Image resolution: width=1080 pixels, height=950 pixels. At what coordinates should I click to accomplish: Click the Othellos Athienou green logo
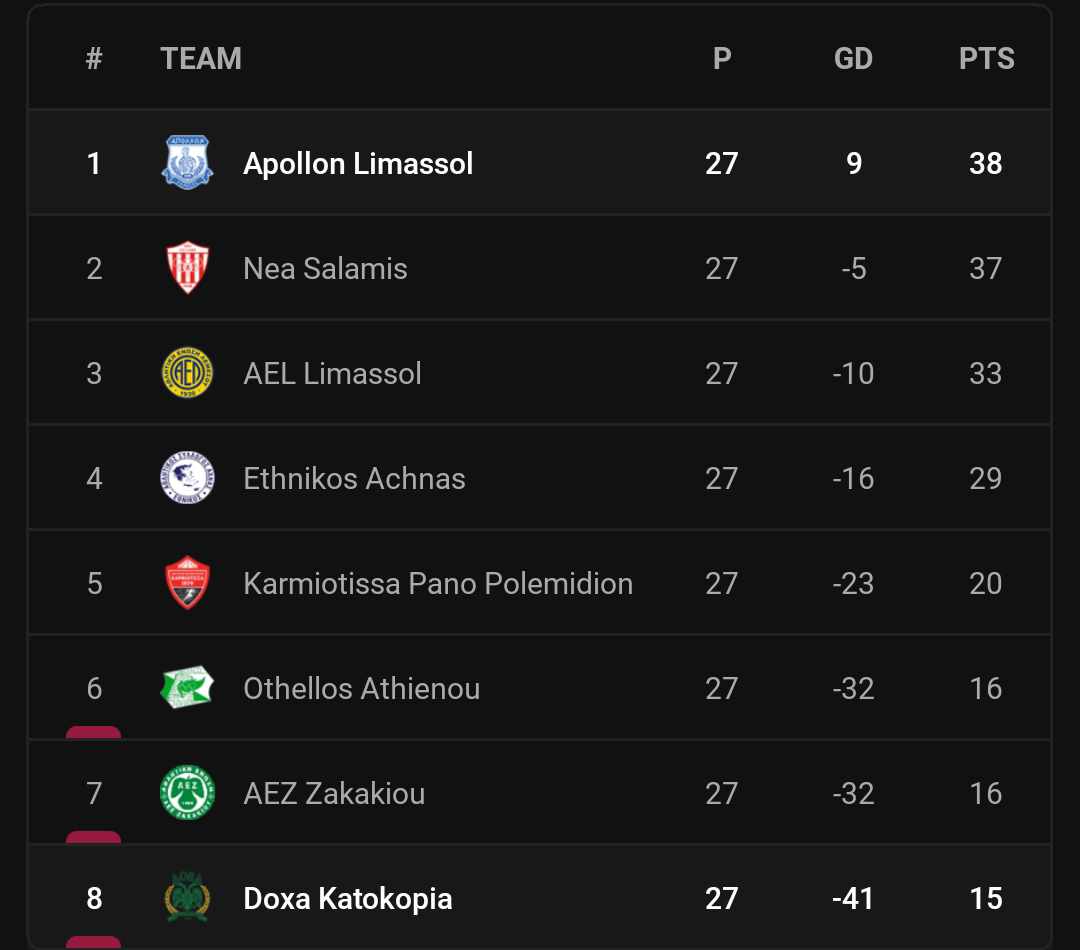(x=187, y=687)
